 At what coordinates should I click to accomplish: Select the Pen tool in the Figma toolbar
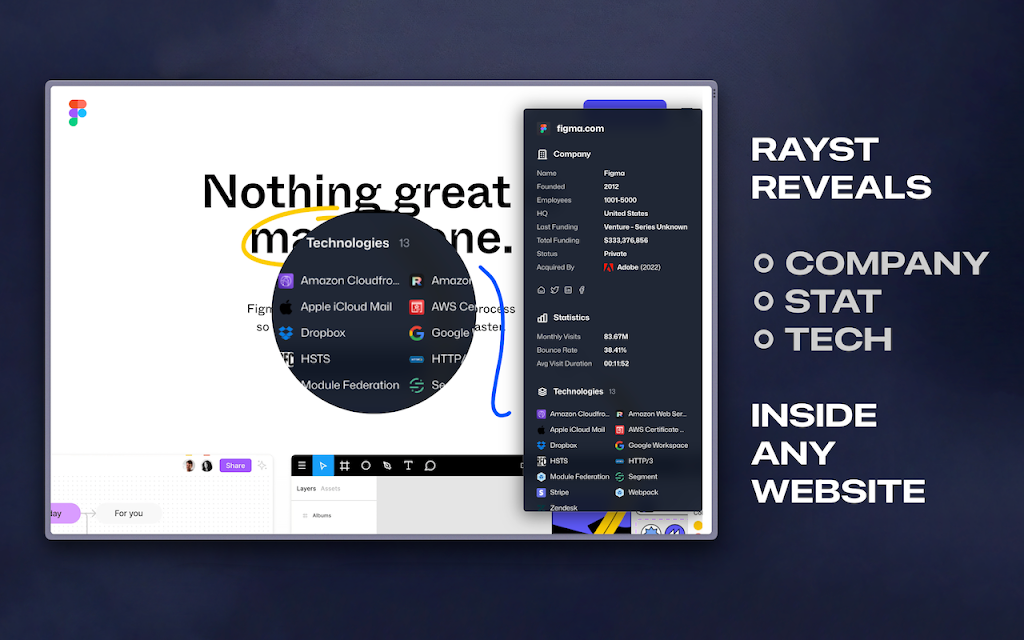point(387,466)
